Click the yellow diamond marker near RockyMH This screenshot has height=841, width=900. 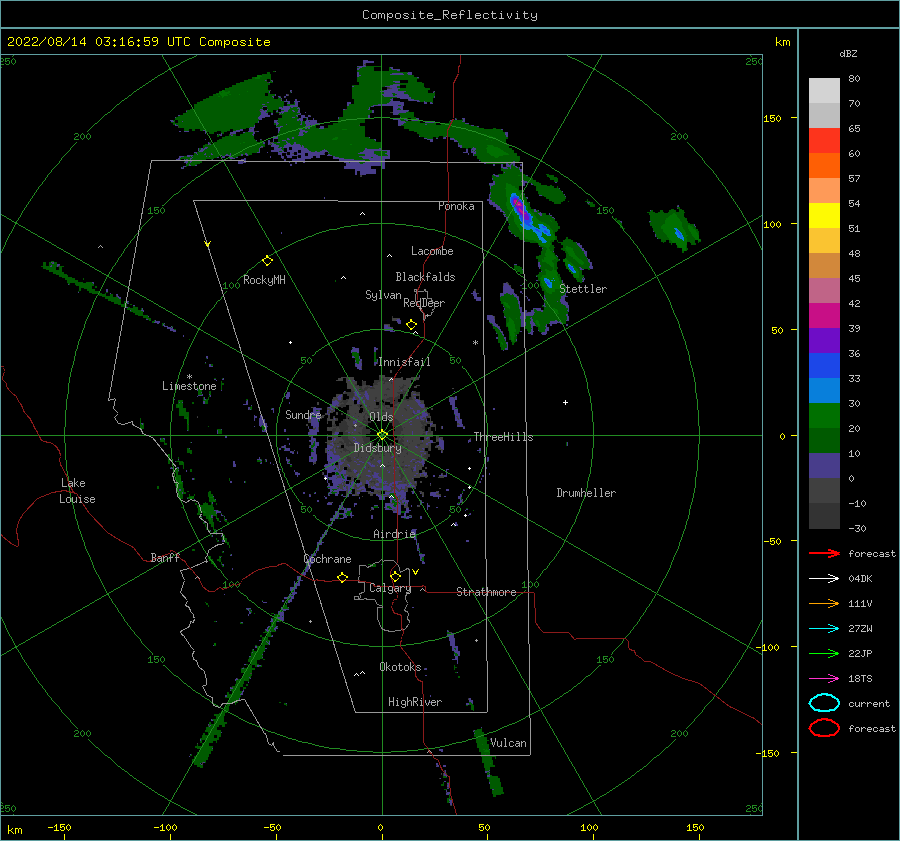(x=267, y=261)
